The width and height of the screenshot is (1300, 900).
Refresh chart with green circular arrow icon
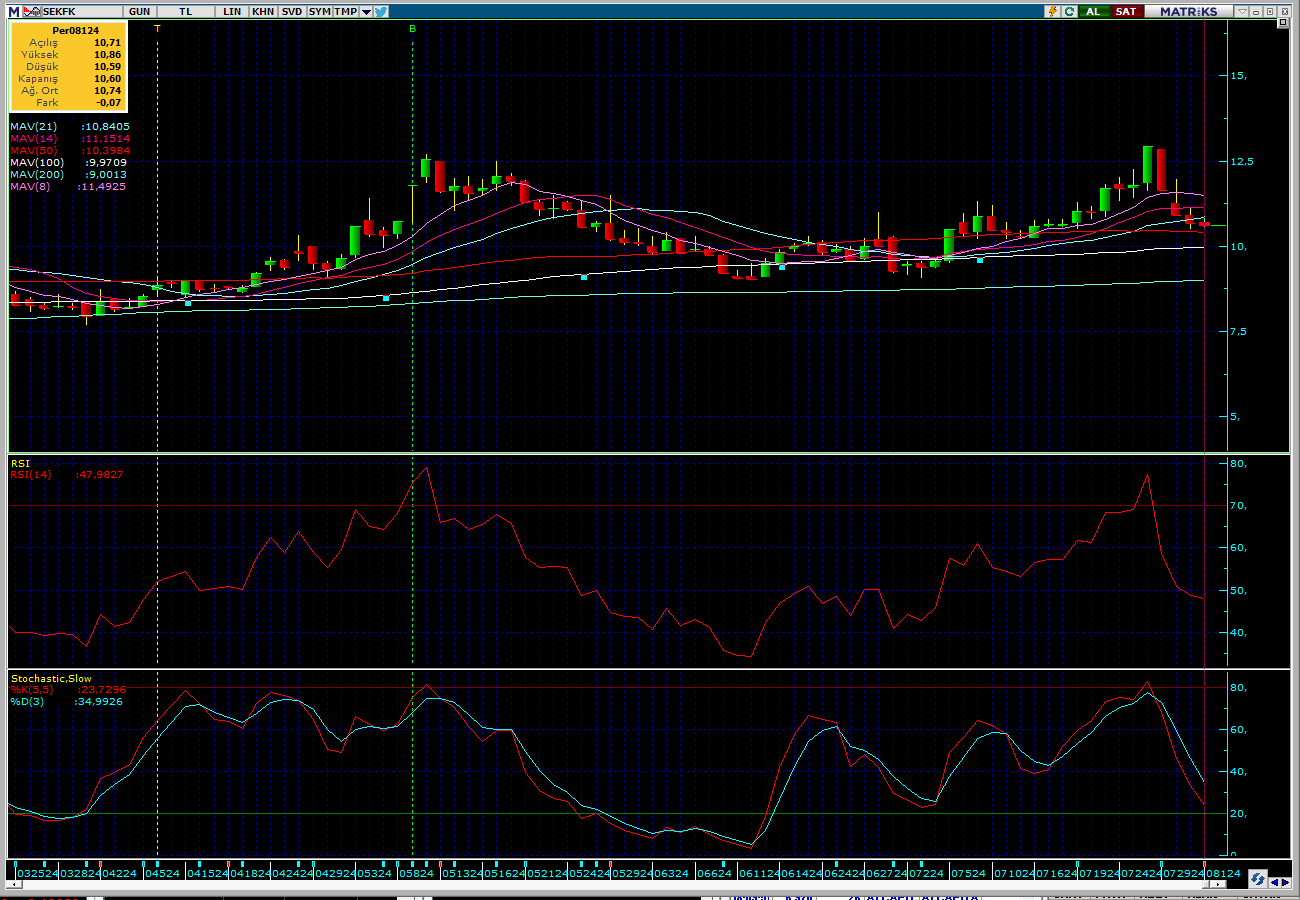1069,11
